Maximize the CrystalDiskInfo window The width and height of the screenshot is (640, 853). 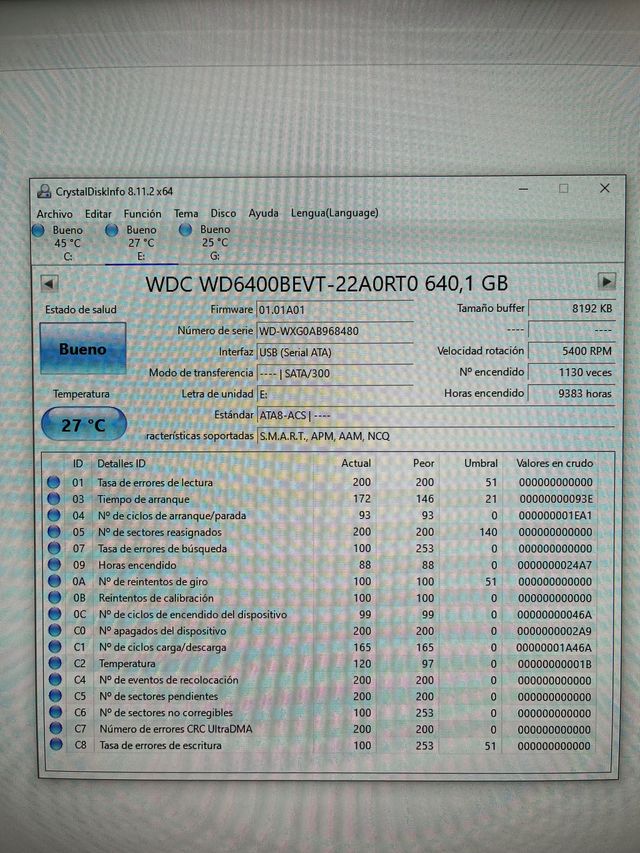tap(564, 188)
